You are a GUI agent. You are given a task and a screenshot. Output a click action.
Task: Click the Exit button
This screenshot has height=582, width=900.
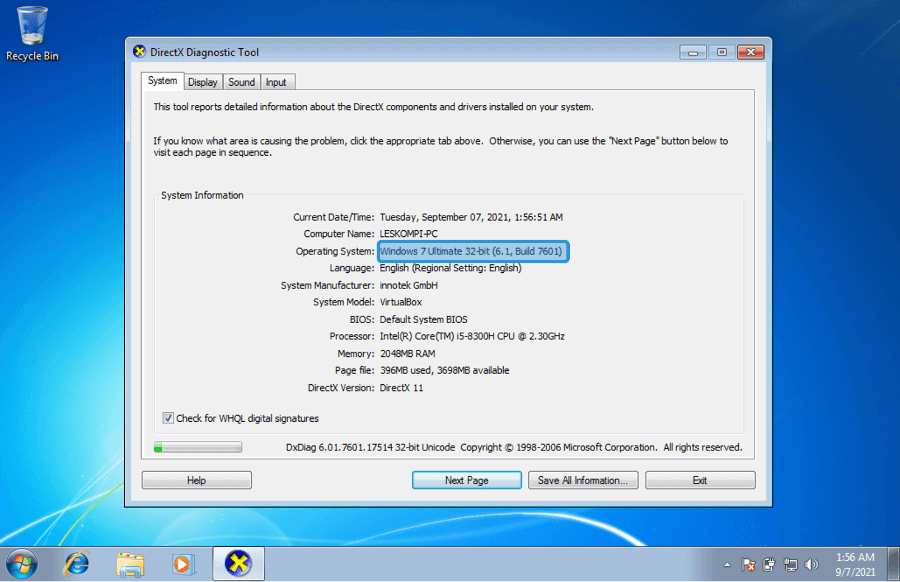coord(700,480)
